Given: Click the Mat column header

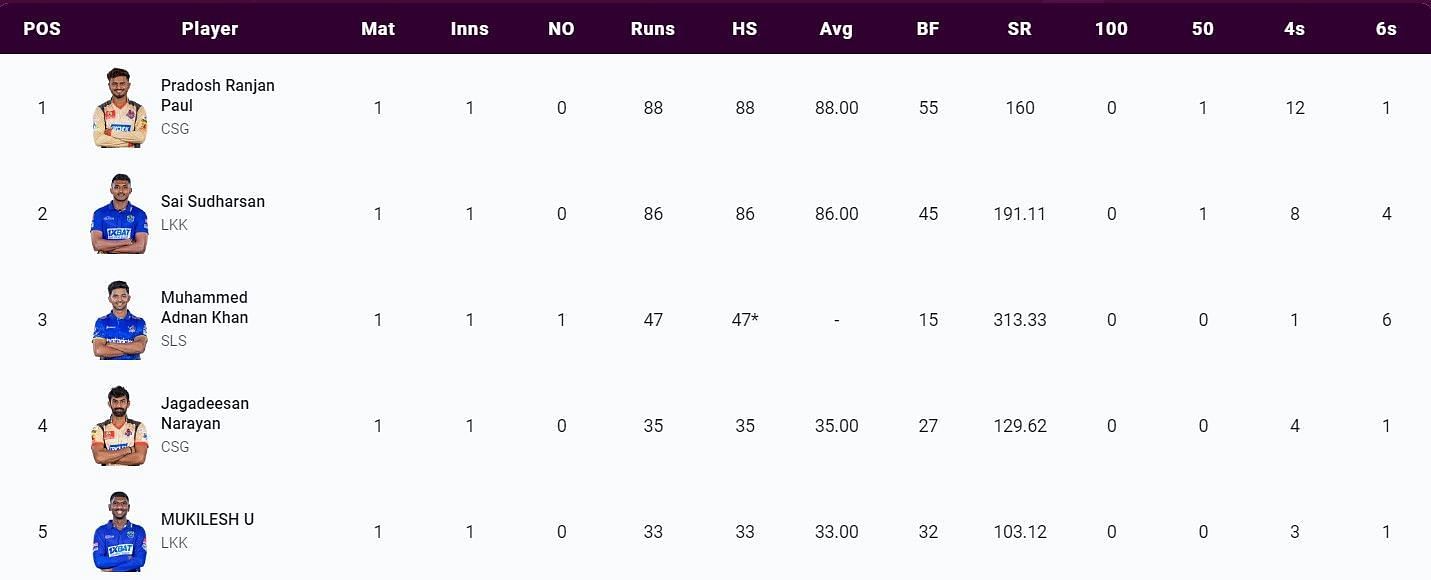Looking at the screenshot, I should [x=378, y=29].
